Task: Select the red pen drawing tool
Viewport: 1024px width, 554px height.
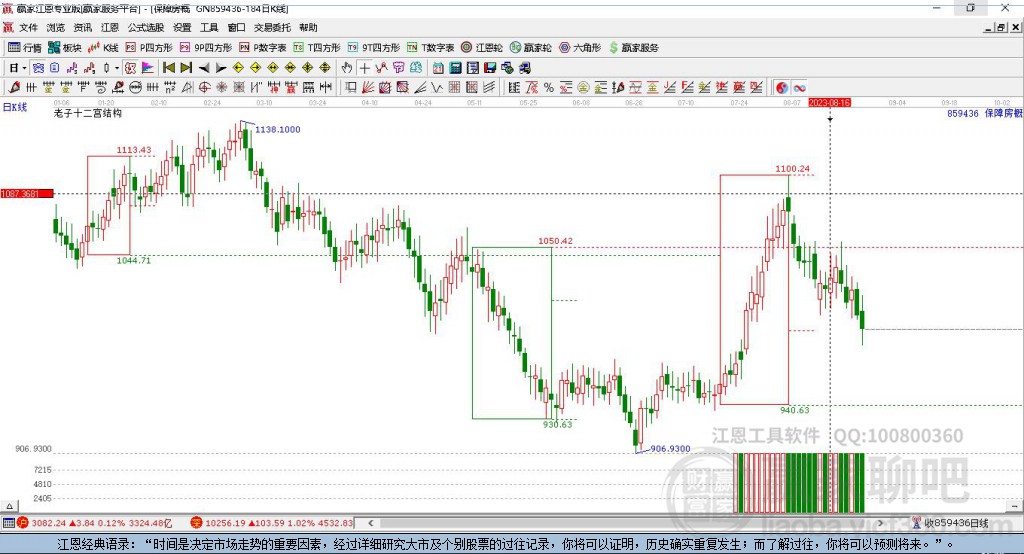Action: [x=14, y=87]
